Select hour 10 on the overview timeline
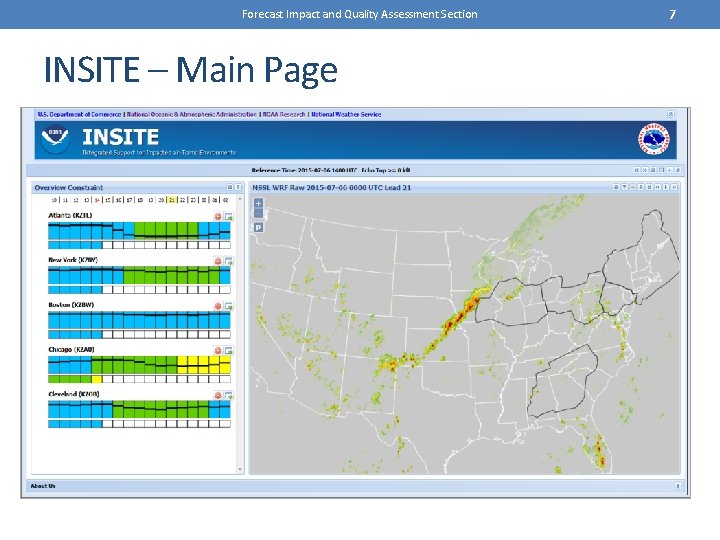The width and height of the screenshot is (720, 540). click(x=54, y=200)
